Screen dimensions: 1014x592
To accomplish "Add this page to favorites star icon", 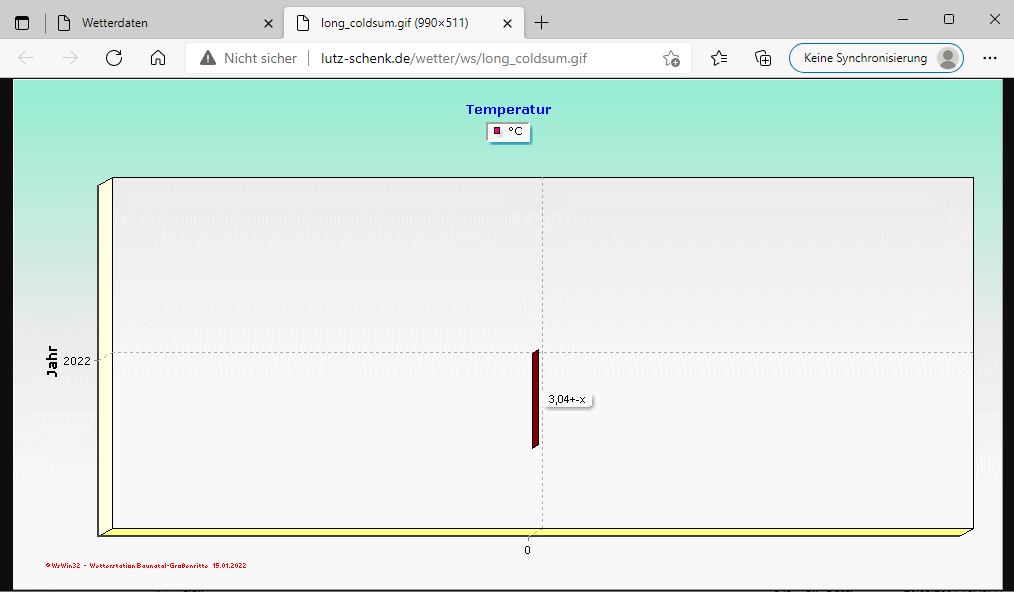I will 671,58.
